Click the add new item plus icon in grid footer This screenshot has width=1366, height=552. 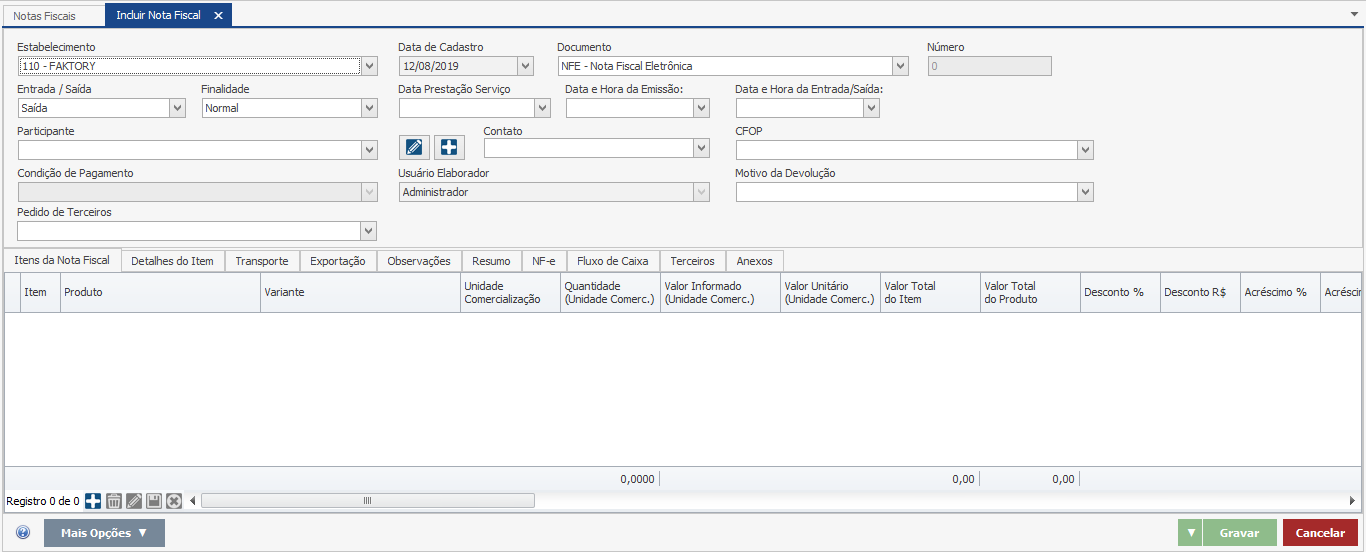93,501
